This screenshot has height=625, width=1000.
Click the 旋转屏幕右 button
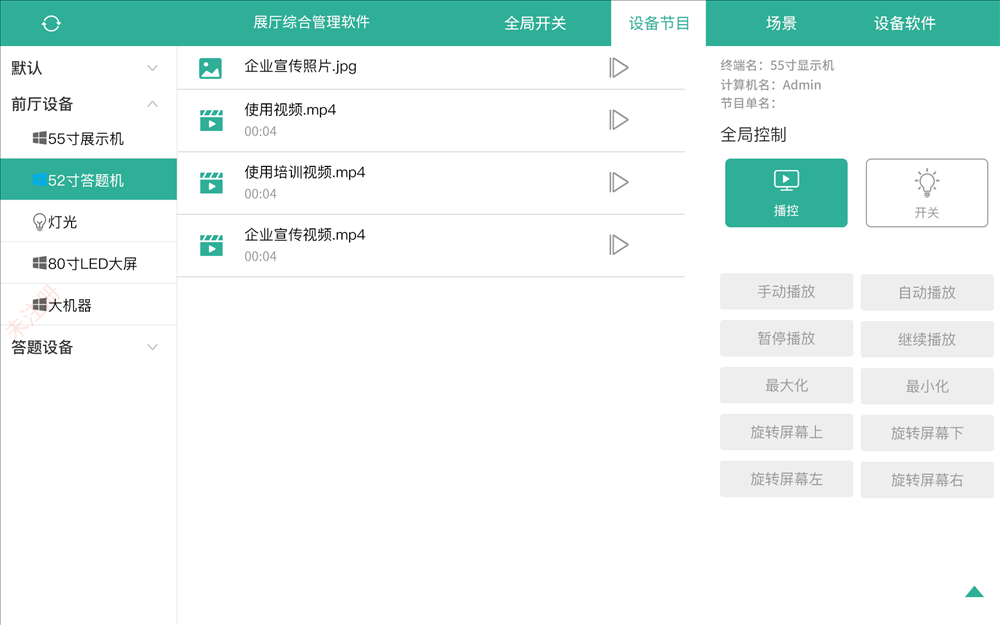click(x=927, y=480)
